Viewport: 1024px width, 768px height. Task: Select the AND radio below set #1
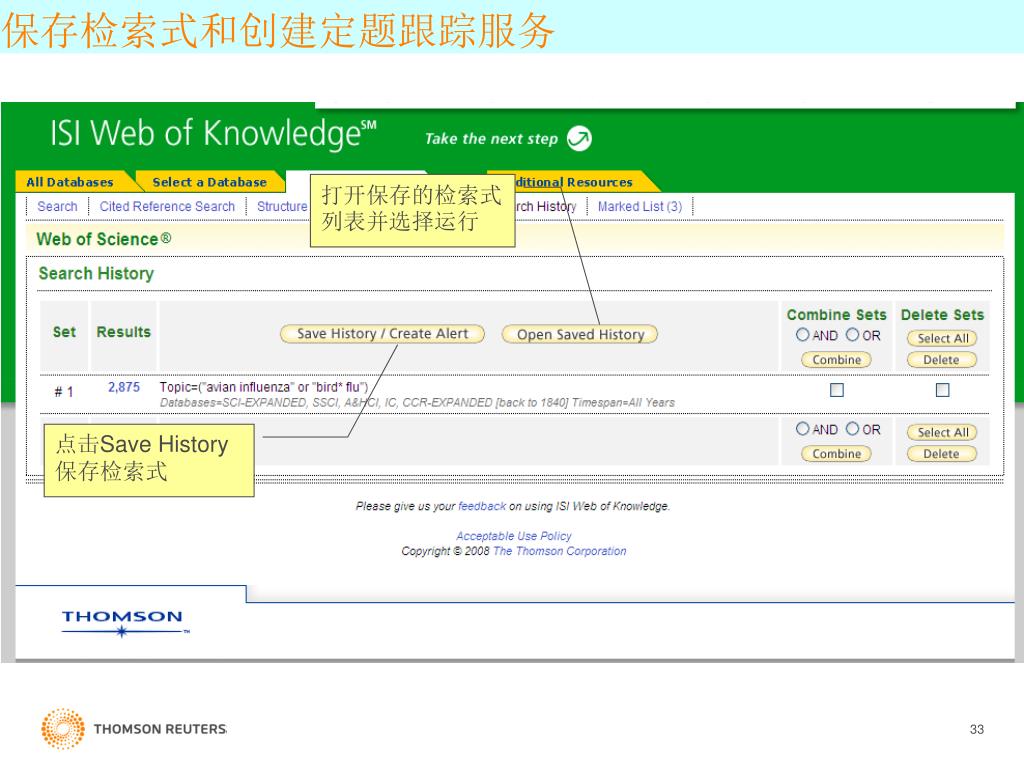[803, 429]
